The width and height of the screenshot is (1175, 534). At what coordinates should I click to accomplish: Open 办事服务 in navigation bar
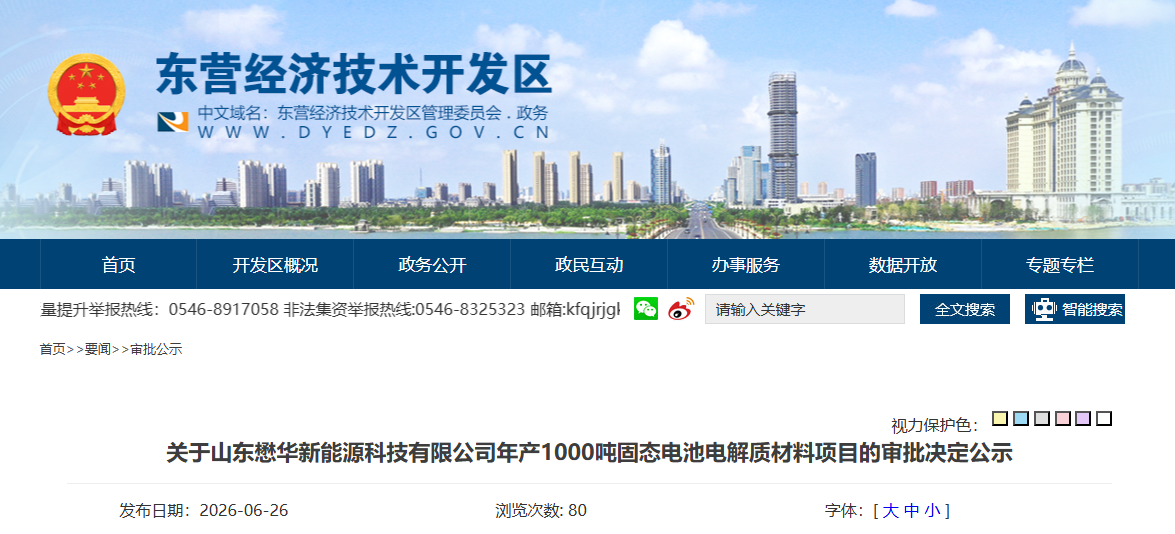(x=746, y=264)
